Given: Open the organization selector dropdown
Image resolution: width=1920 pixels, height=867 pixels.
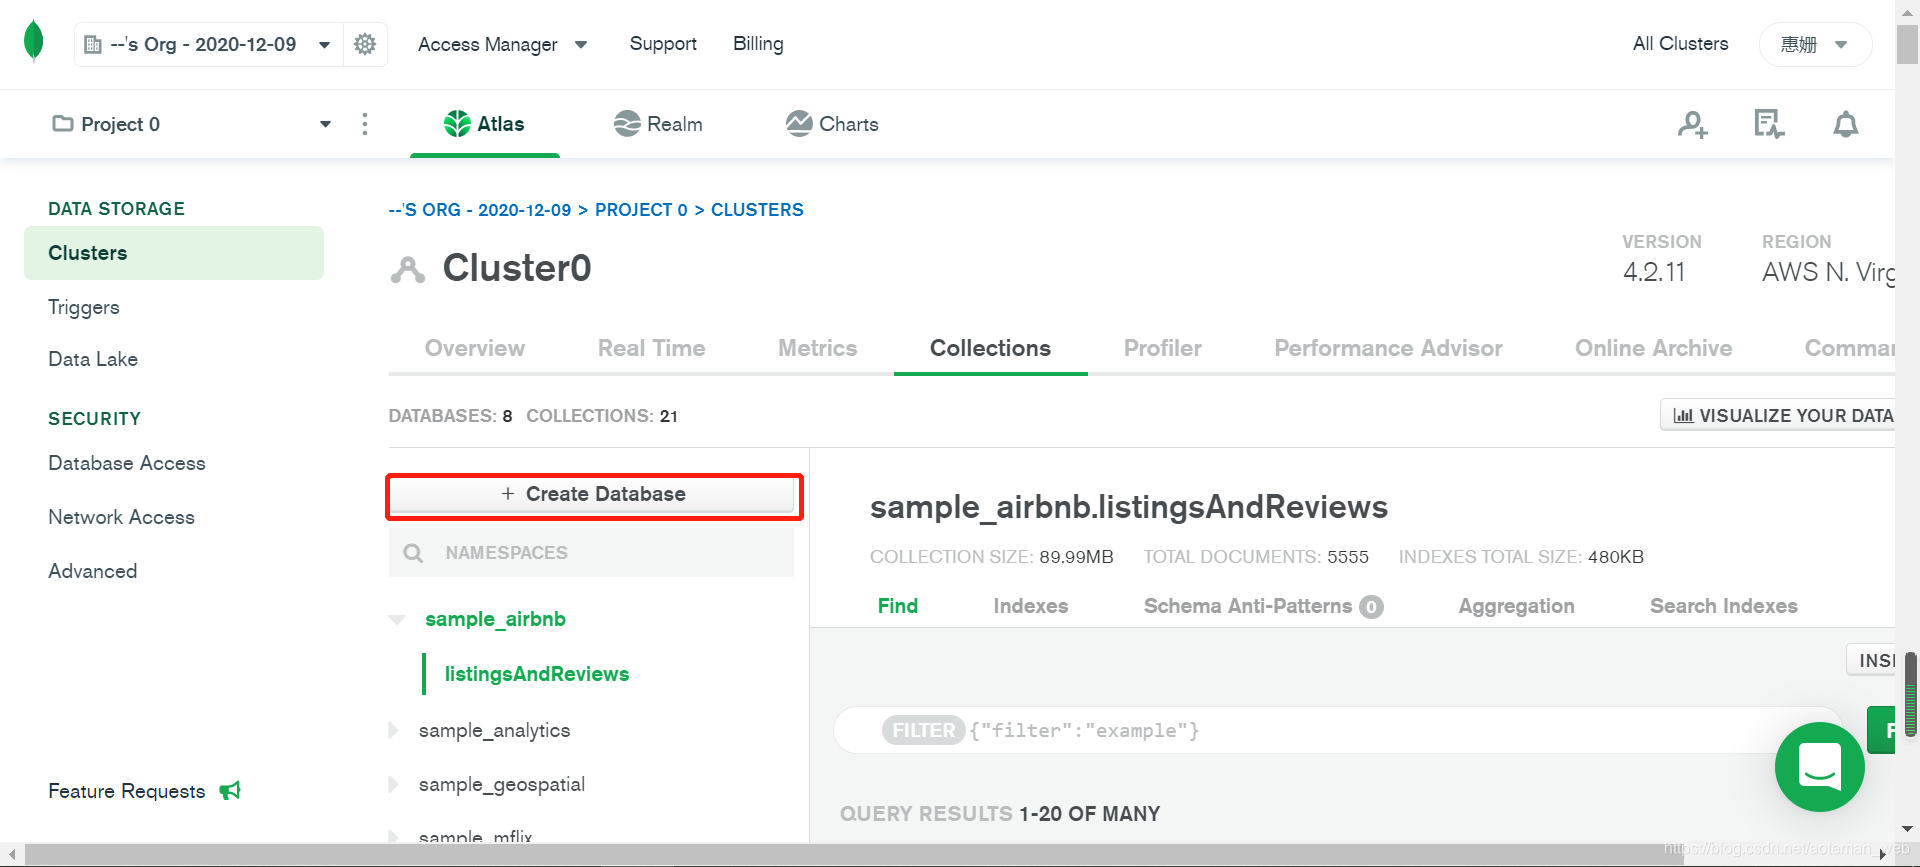Looking at the screenshot, I should point(208,44).
